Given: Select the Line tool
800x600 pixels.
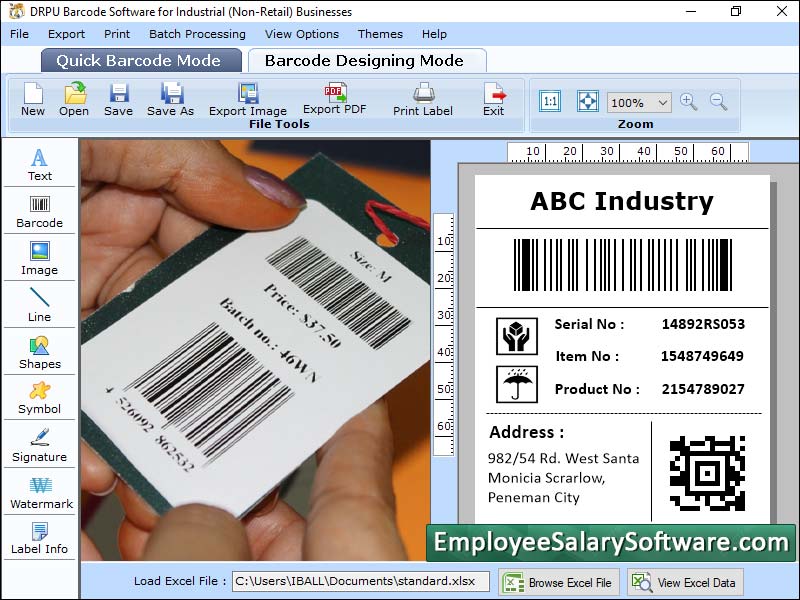Looking at the screenshot, I should [x=39, y=305].
